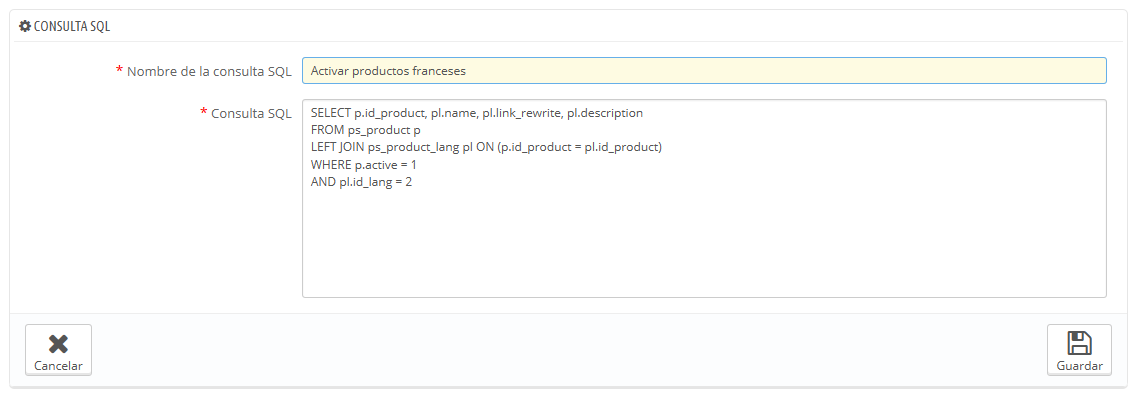Place cursor on the LEFT JOIN line
This screenshot has width=1137, height=398.
(x=487, y=147)
